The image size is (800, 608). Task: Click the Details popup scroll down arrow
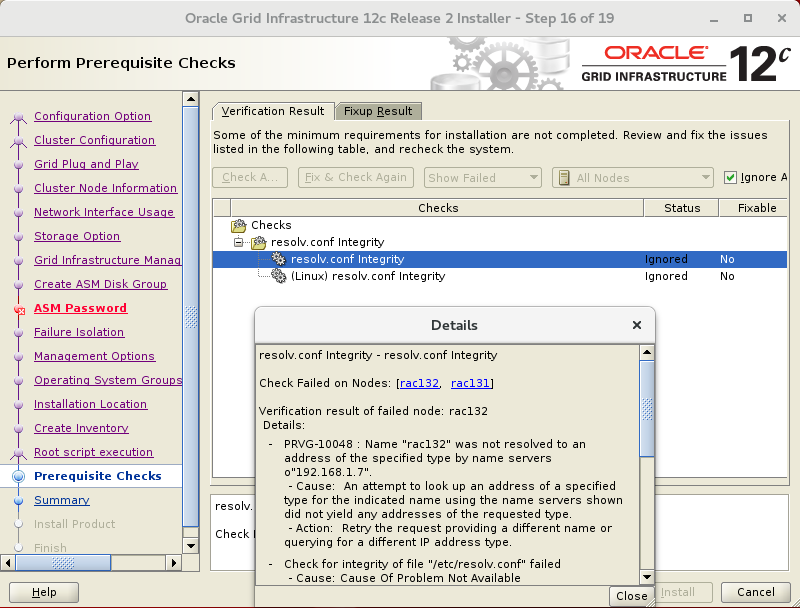coord(647,577)
